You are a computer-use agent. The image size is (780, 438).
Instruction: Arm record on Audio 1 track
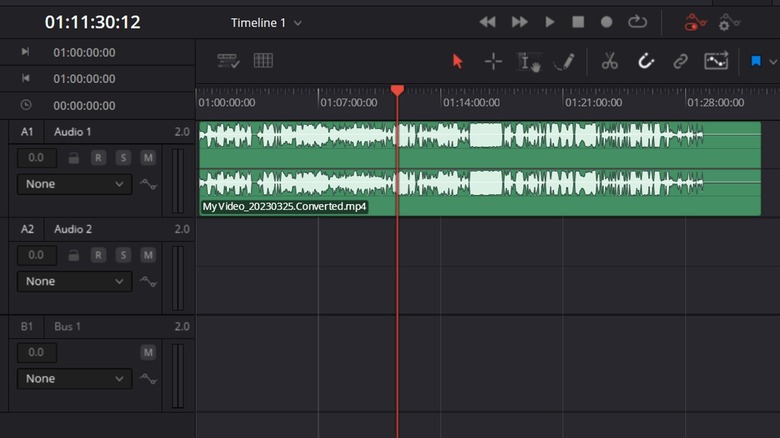coord(98,158)
